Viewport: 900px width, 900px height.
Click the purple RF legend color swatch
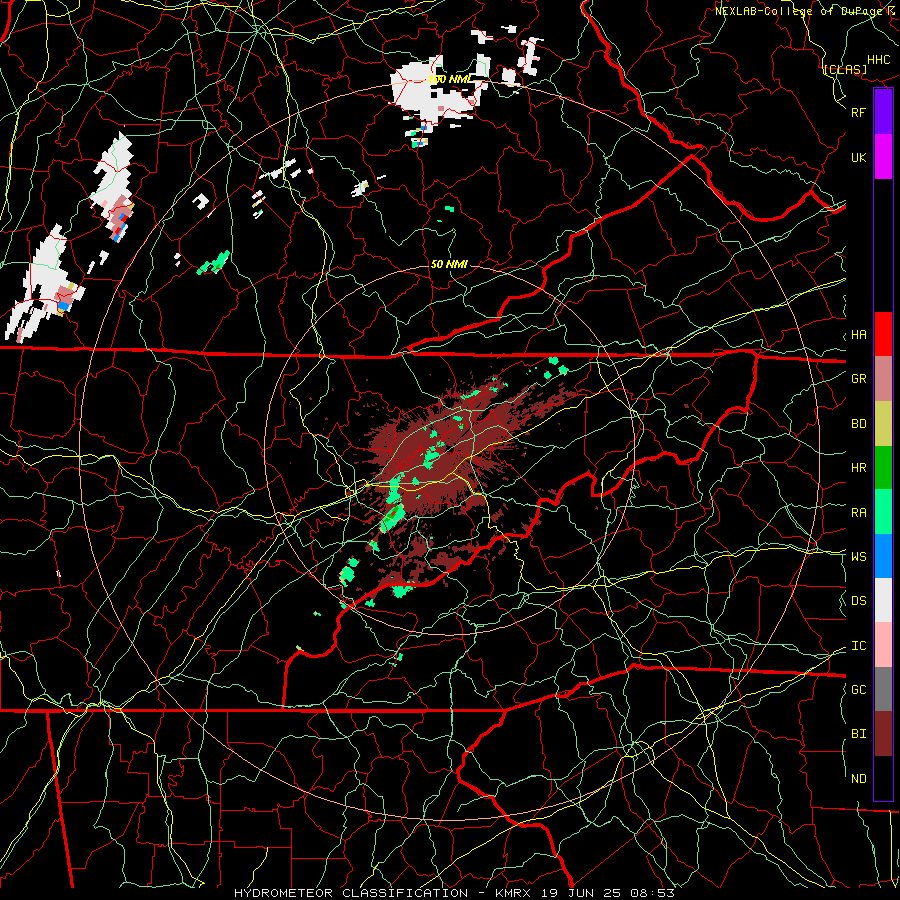tap(883, 112)
